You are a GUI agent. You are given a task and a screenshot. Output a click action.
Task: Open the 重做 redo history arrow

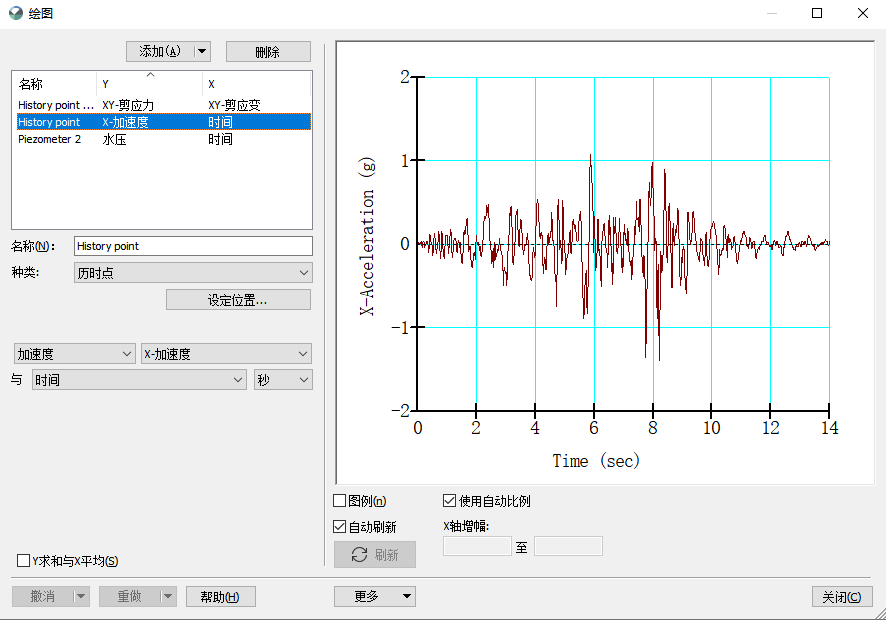[x=168, y=596]
